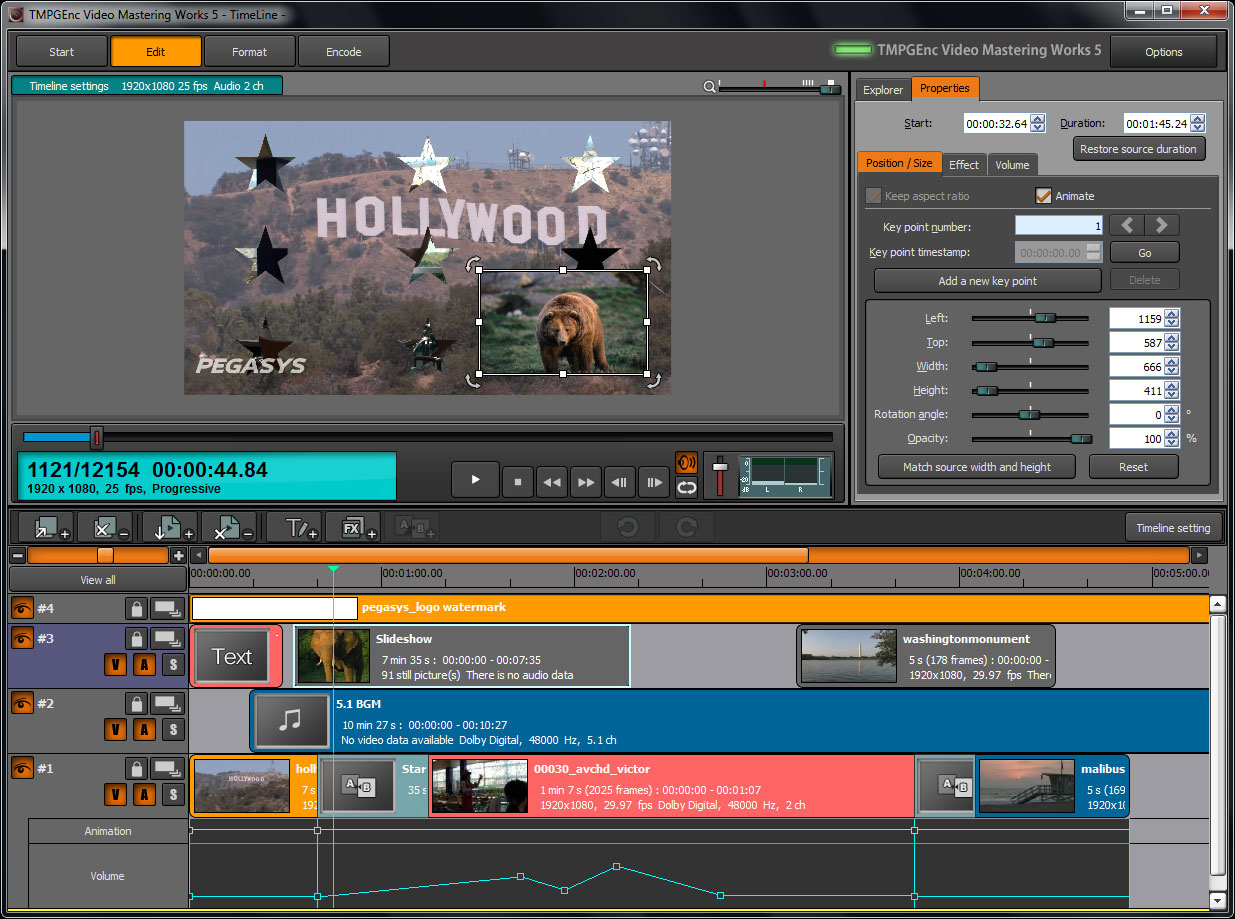Increase Width using its stepper up arrow

[x=1172, y=362]
